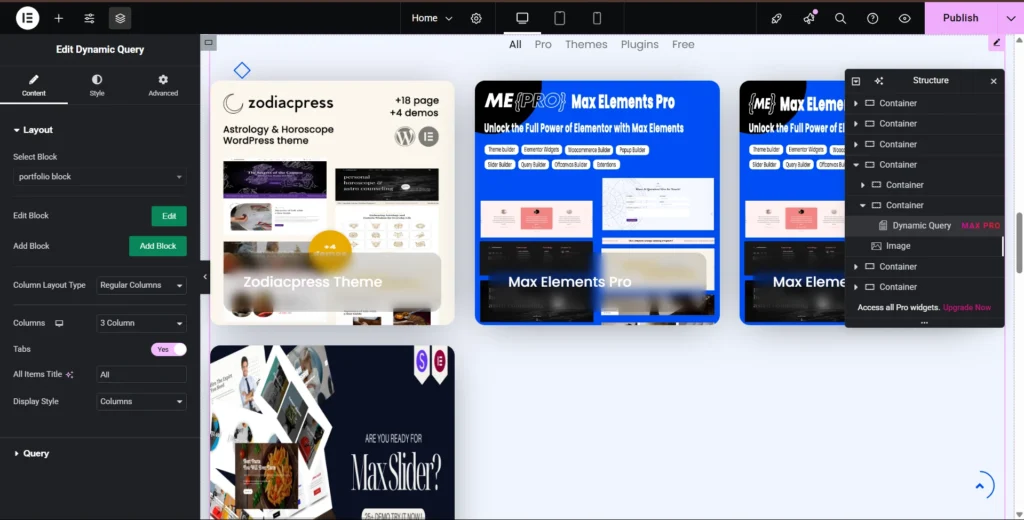
Task: Click the Publish button
Action: 961,18
